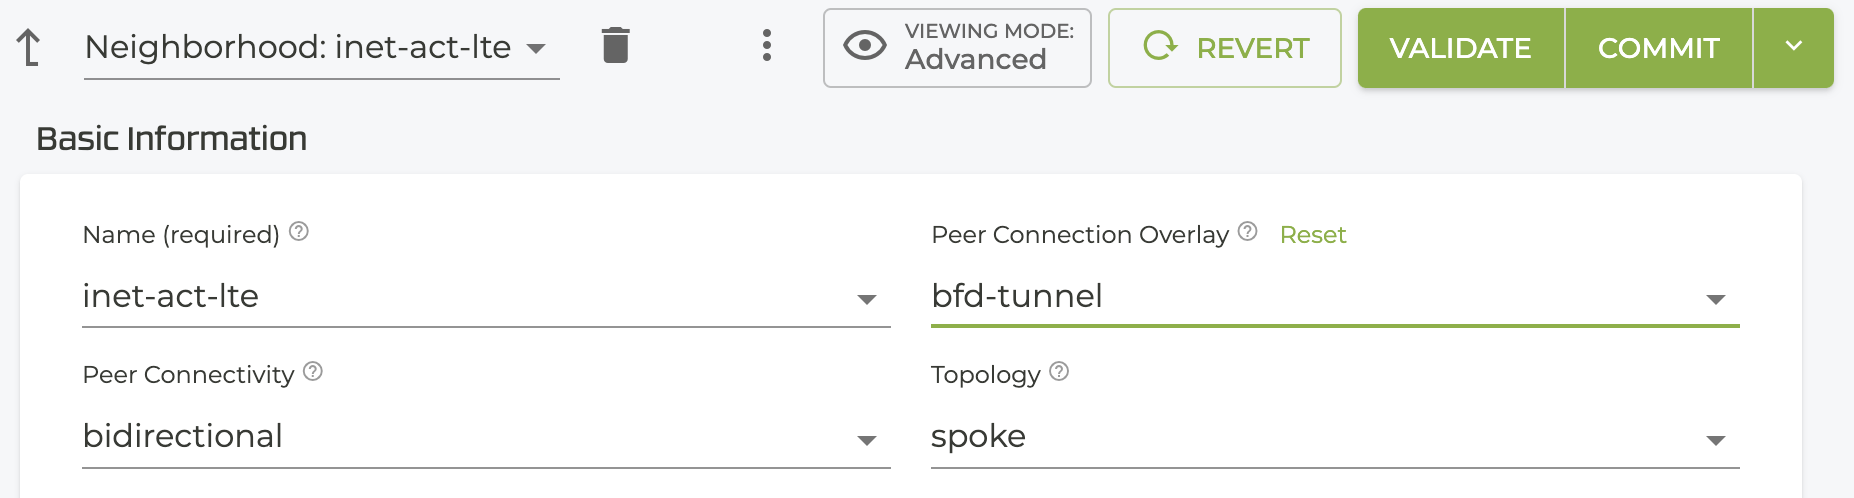This screenshot has width=1854, height=498.
Task: Expand the commit options chevron
Action: (1794, 47)
